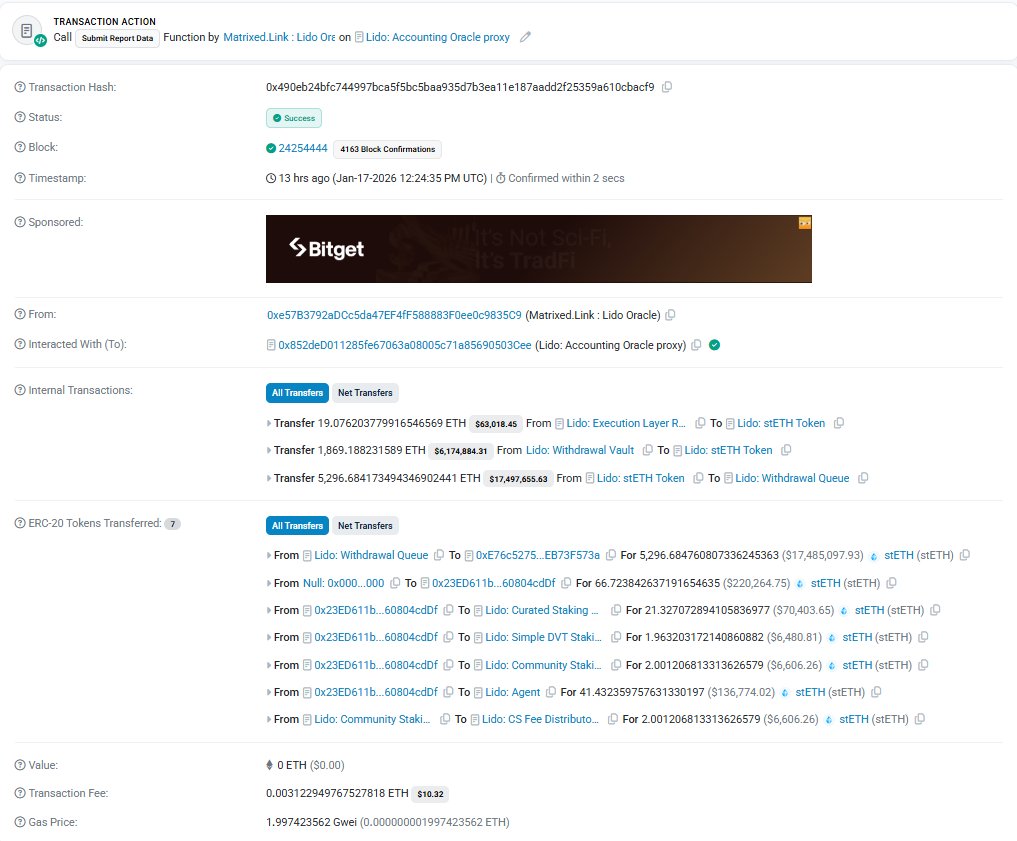Open help icon next to ERC-20 Tokens Transferred
Image resolution: width=1017 pixels, height=841 pixels.
coord(20,523)
